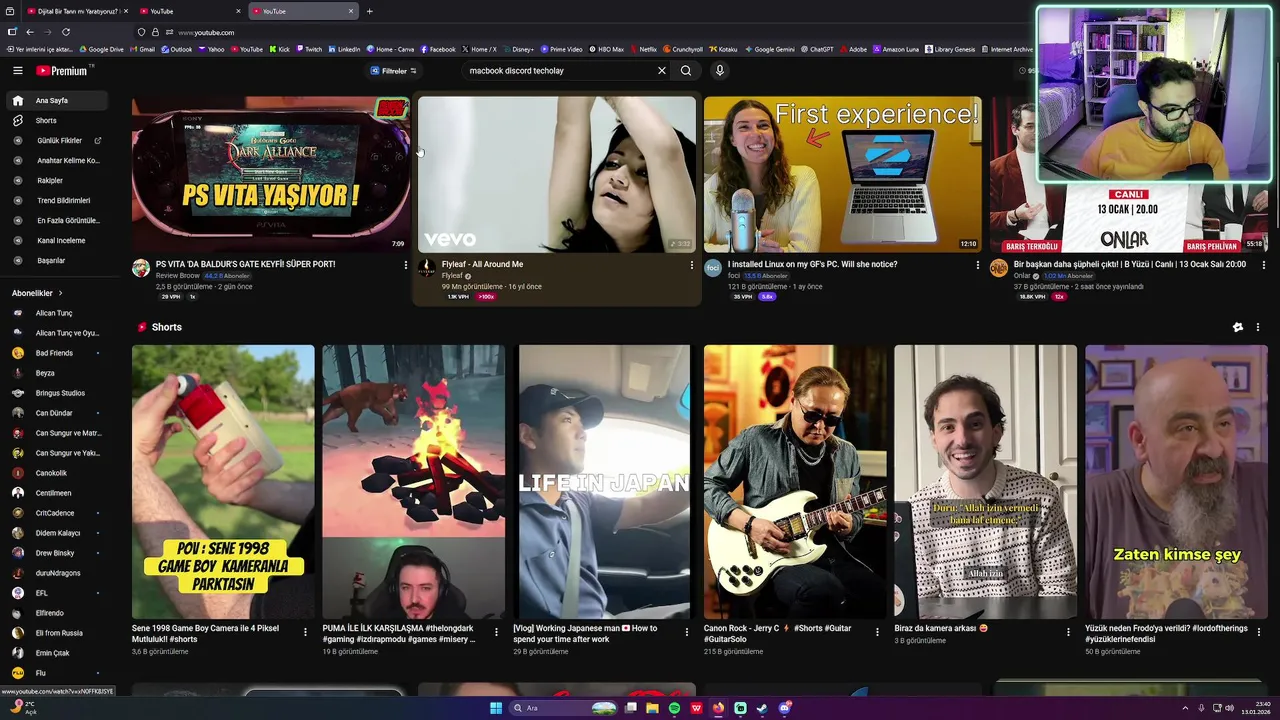This screenshot has height=720, width=1280.
Task: Open Gmail bookmark in bookmarks bar
Action: [x=142, y=49]
